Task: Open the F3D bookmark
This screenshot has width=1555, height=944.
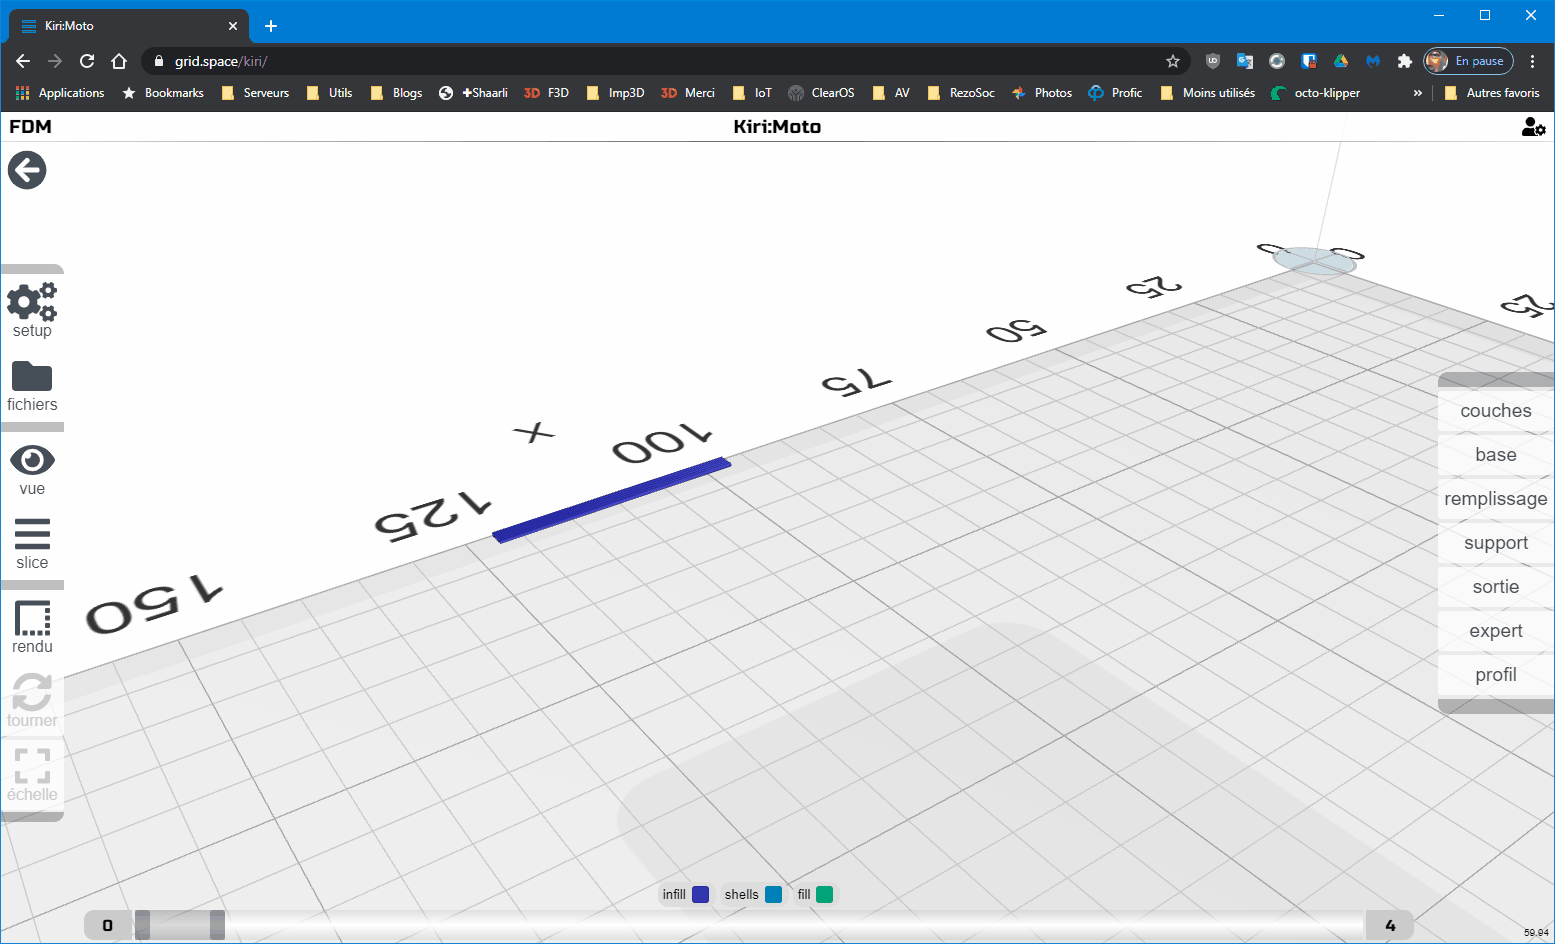Action: (x=547, y=93)
